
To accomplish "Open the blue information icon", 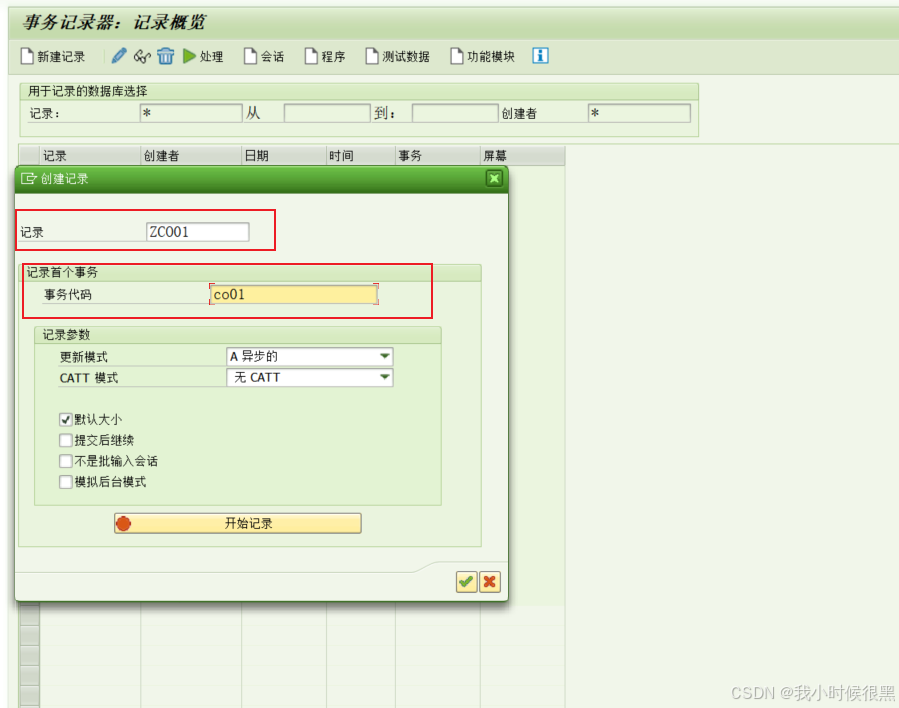I will click(x=540, y=56).
